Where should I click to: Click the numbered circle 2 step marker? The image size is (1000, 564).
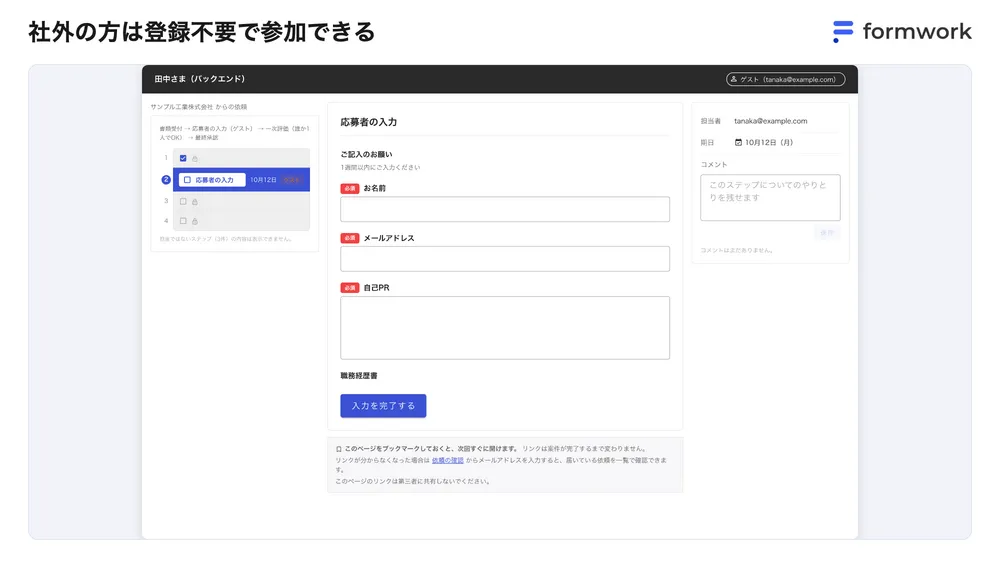(166, 180)
